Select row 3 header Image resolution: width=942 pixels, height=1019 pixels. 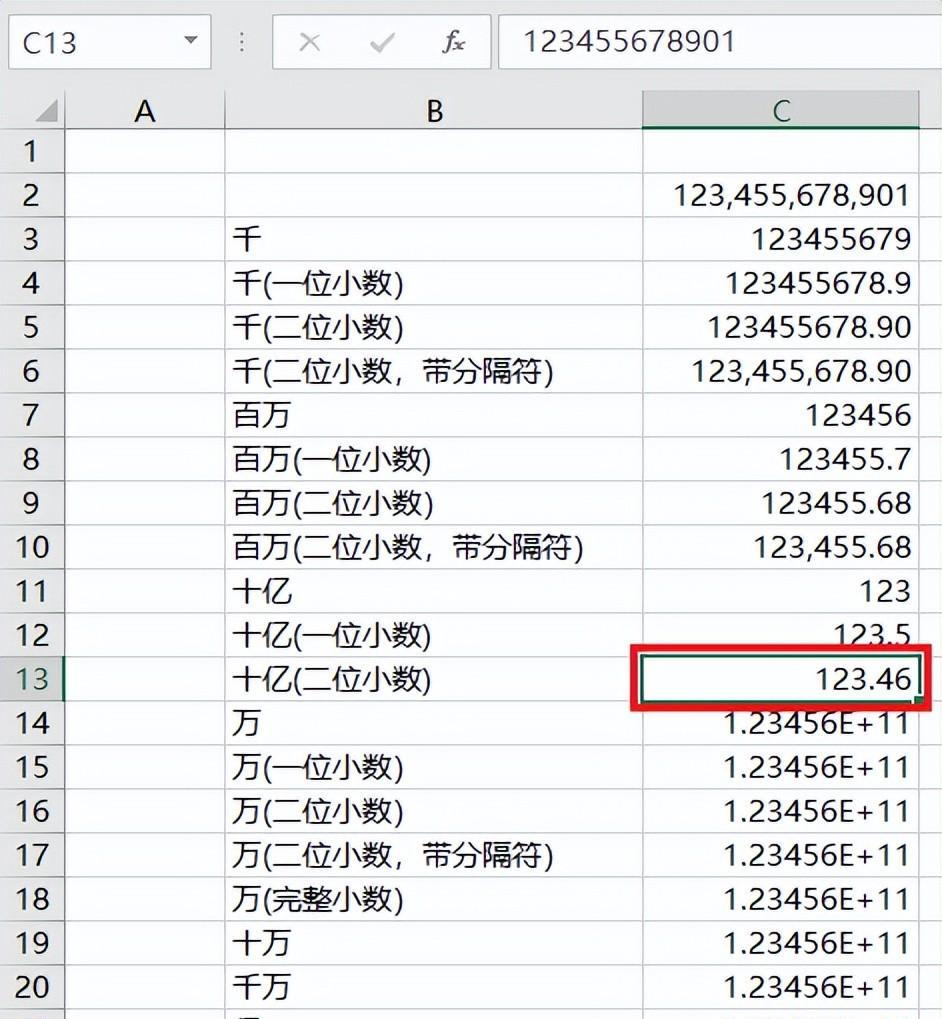[x=32, y=239]
